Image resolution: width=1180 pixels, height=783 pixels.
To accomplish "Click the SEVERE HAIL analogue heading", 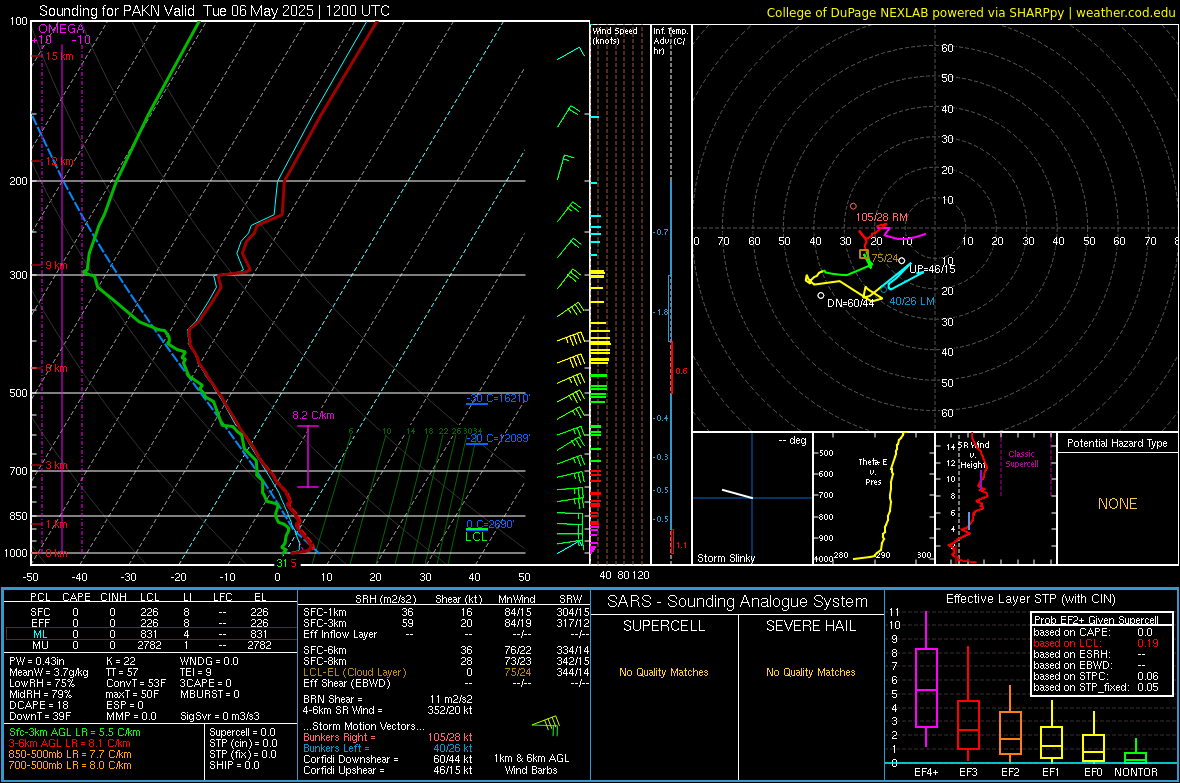I will pyautogui.click(x=810, y=626).
